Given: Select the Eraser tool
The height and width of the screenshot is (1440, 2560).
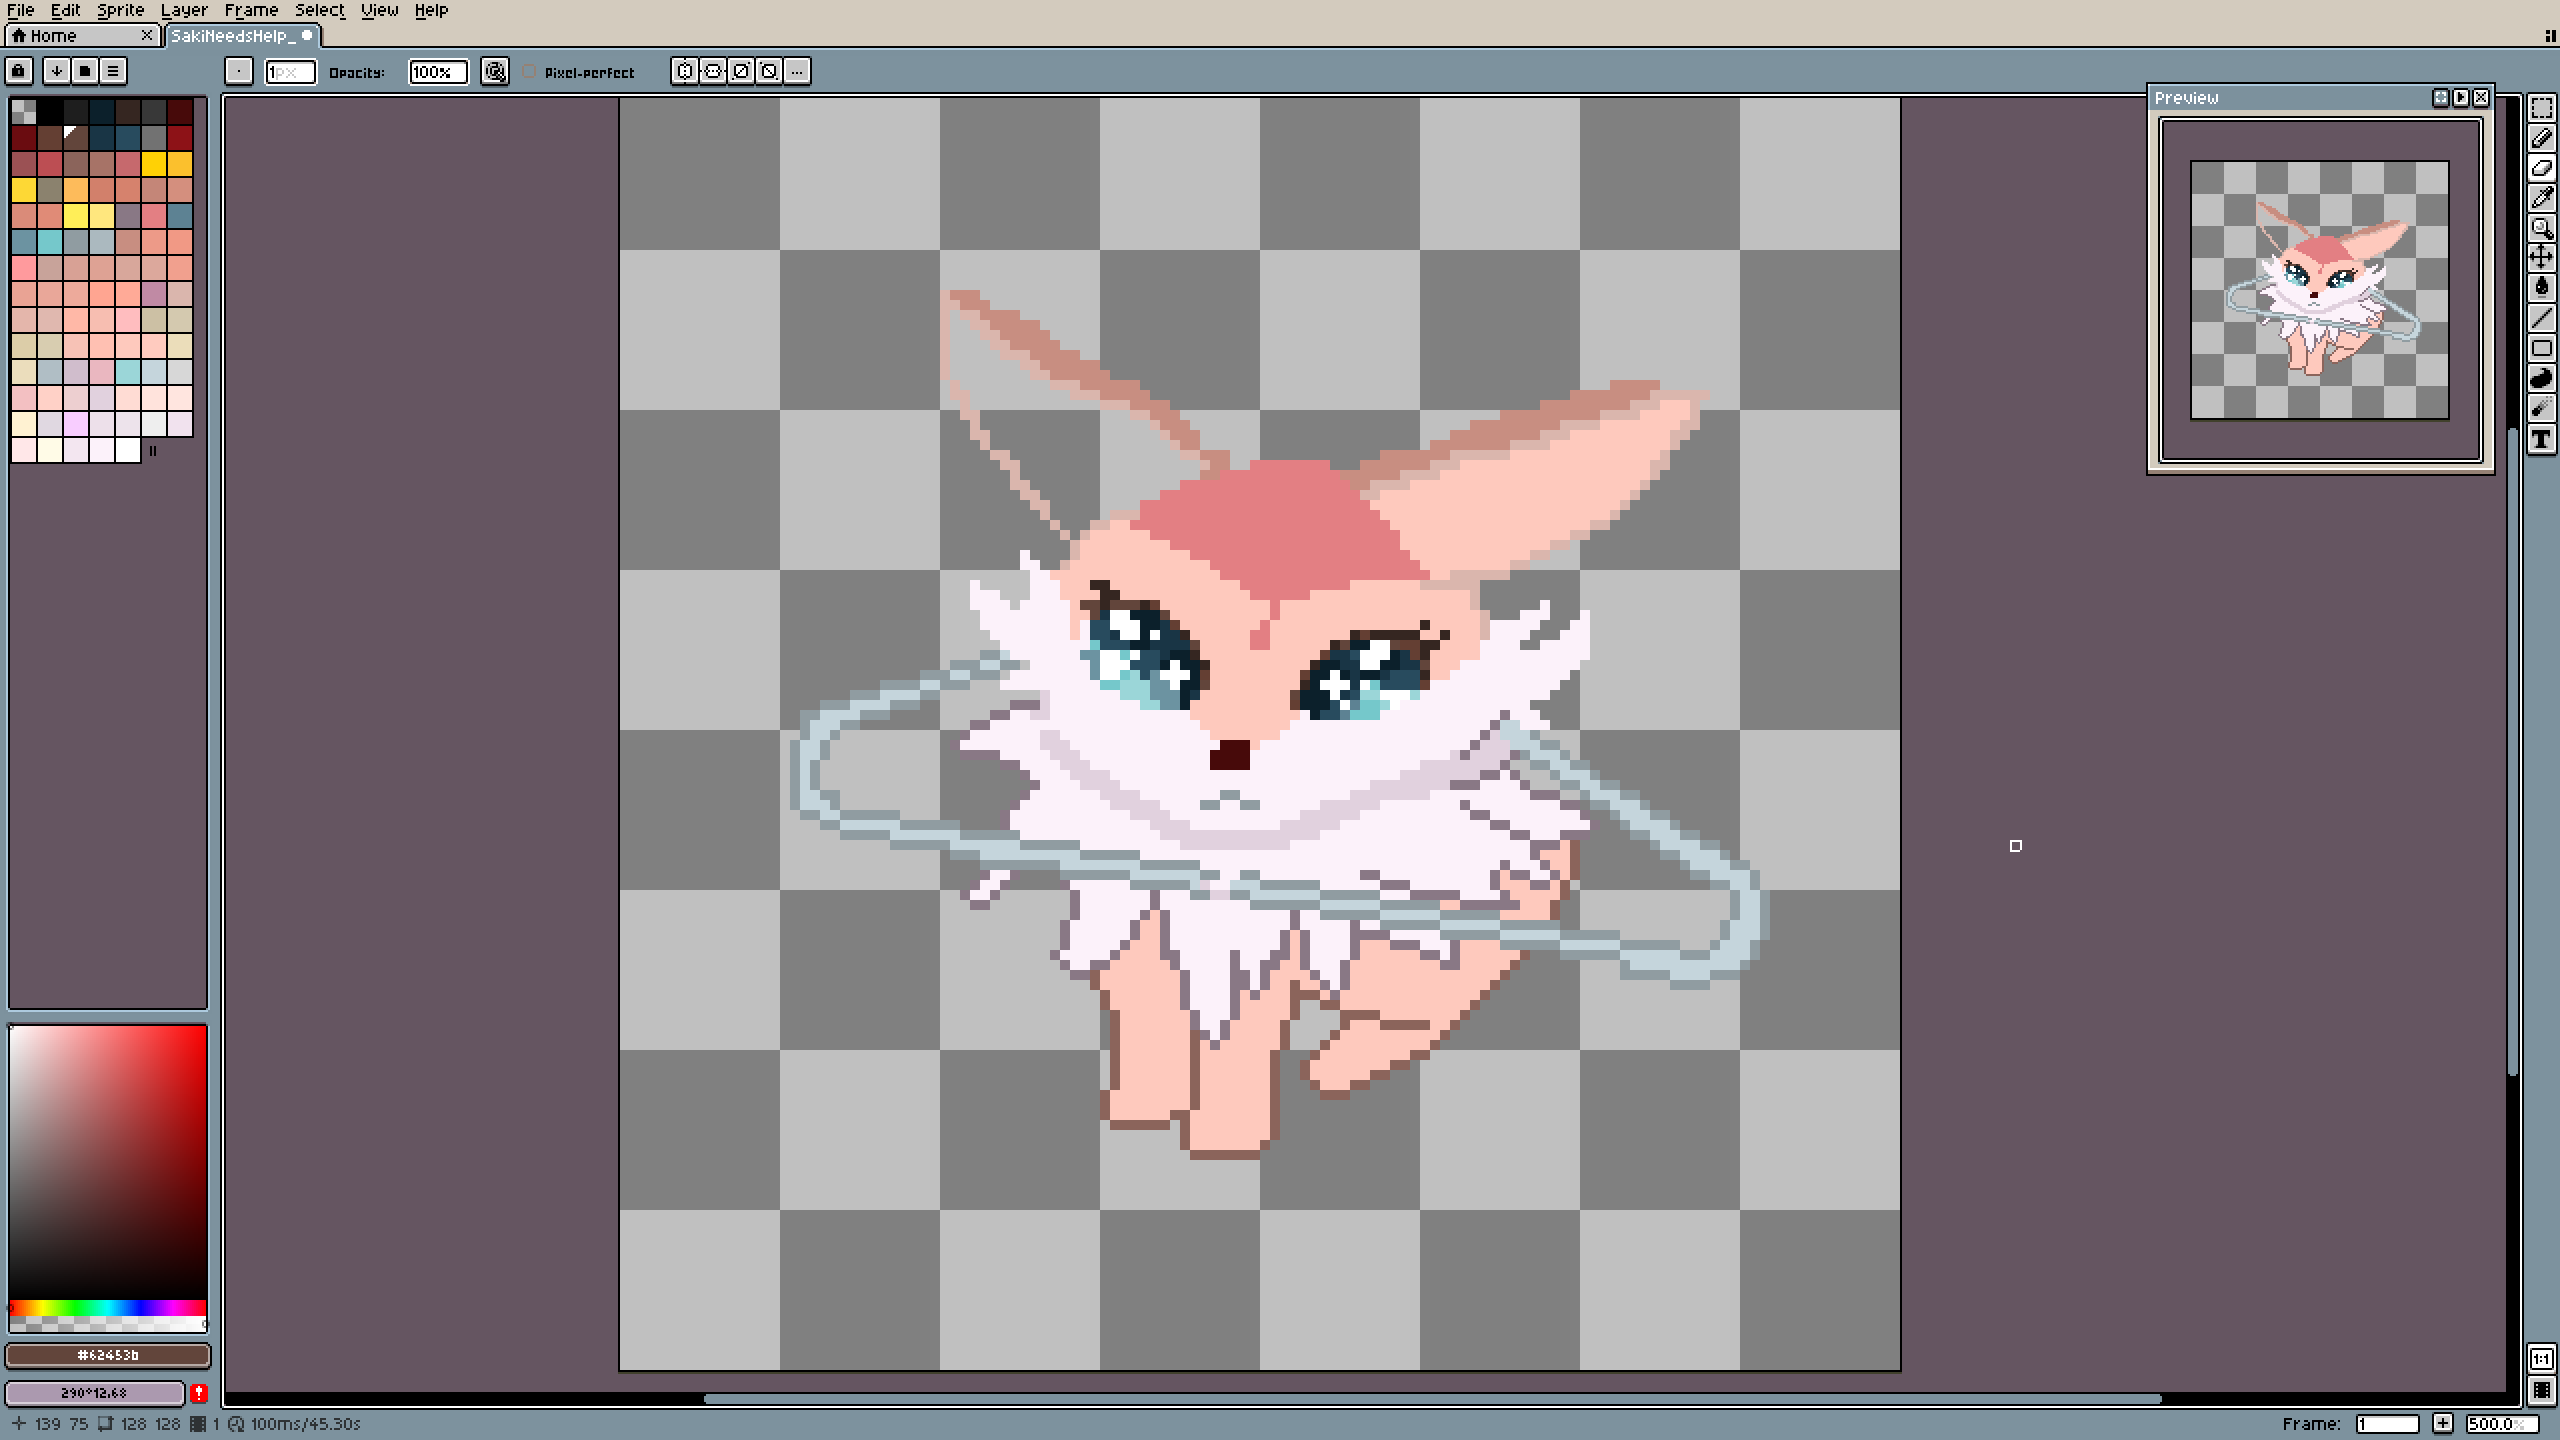Looking at the screenshot, I should 2541,168.
